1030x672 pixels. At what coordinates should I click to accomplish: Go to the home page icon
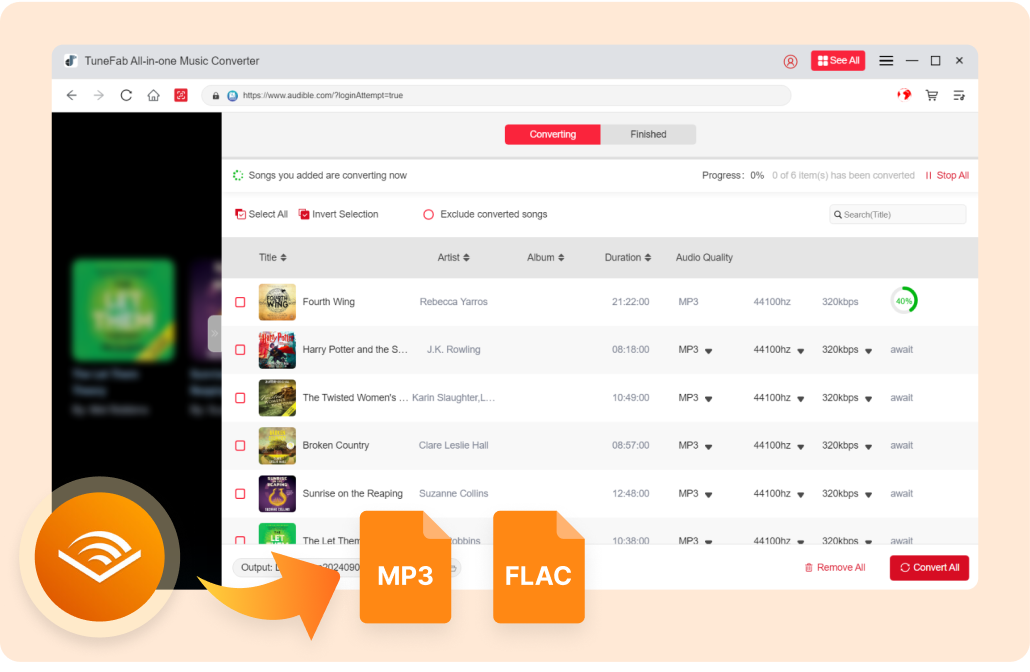pos(153,95)
